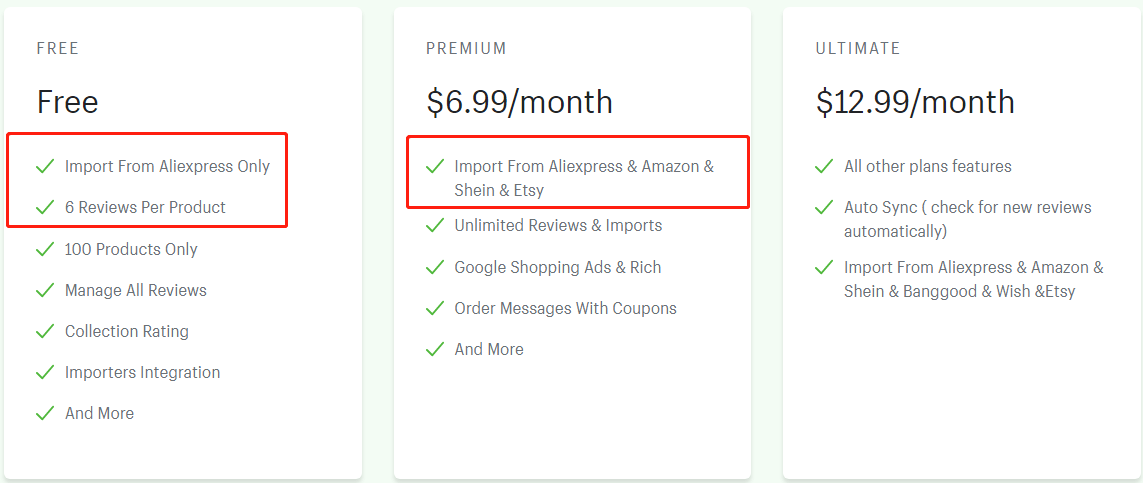1143x483 pixels.
Task: Select the FREE plan heading
Action: [x=58, y=49]
